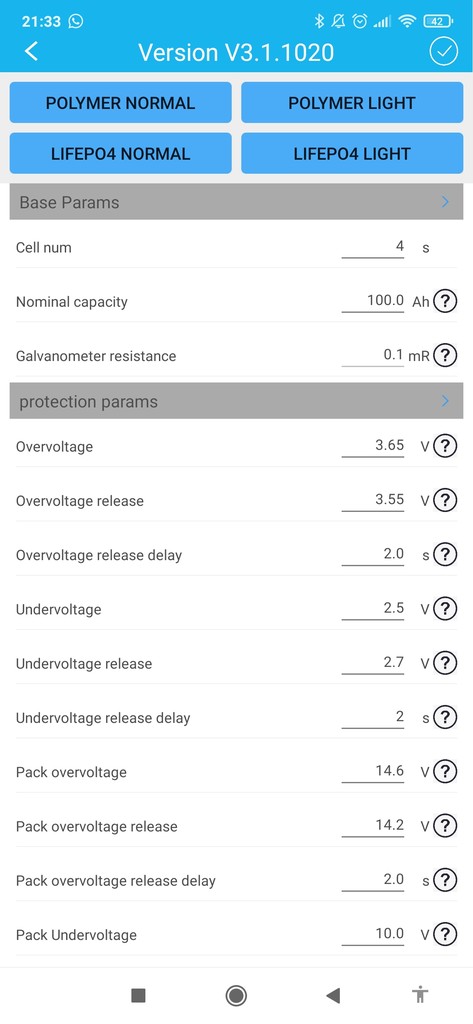Screen dimensions: 473x1024
Task: Collapse the protection params section
Action: [236, 401]
